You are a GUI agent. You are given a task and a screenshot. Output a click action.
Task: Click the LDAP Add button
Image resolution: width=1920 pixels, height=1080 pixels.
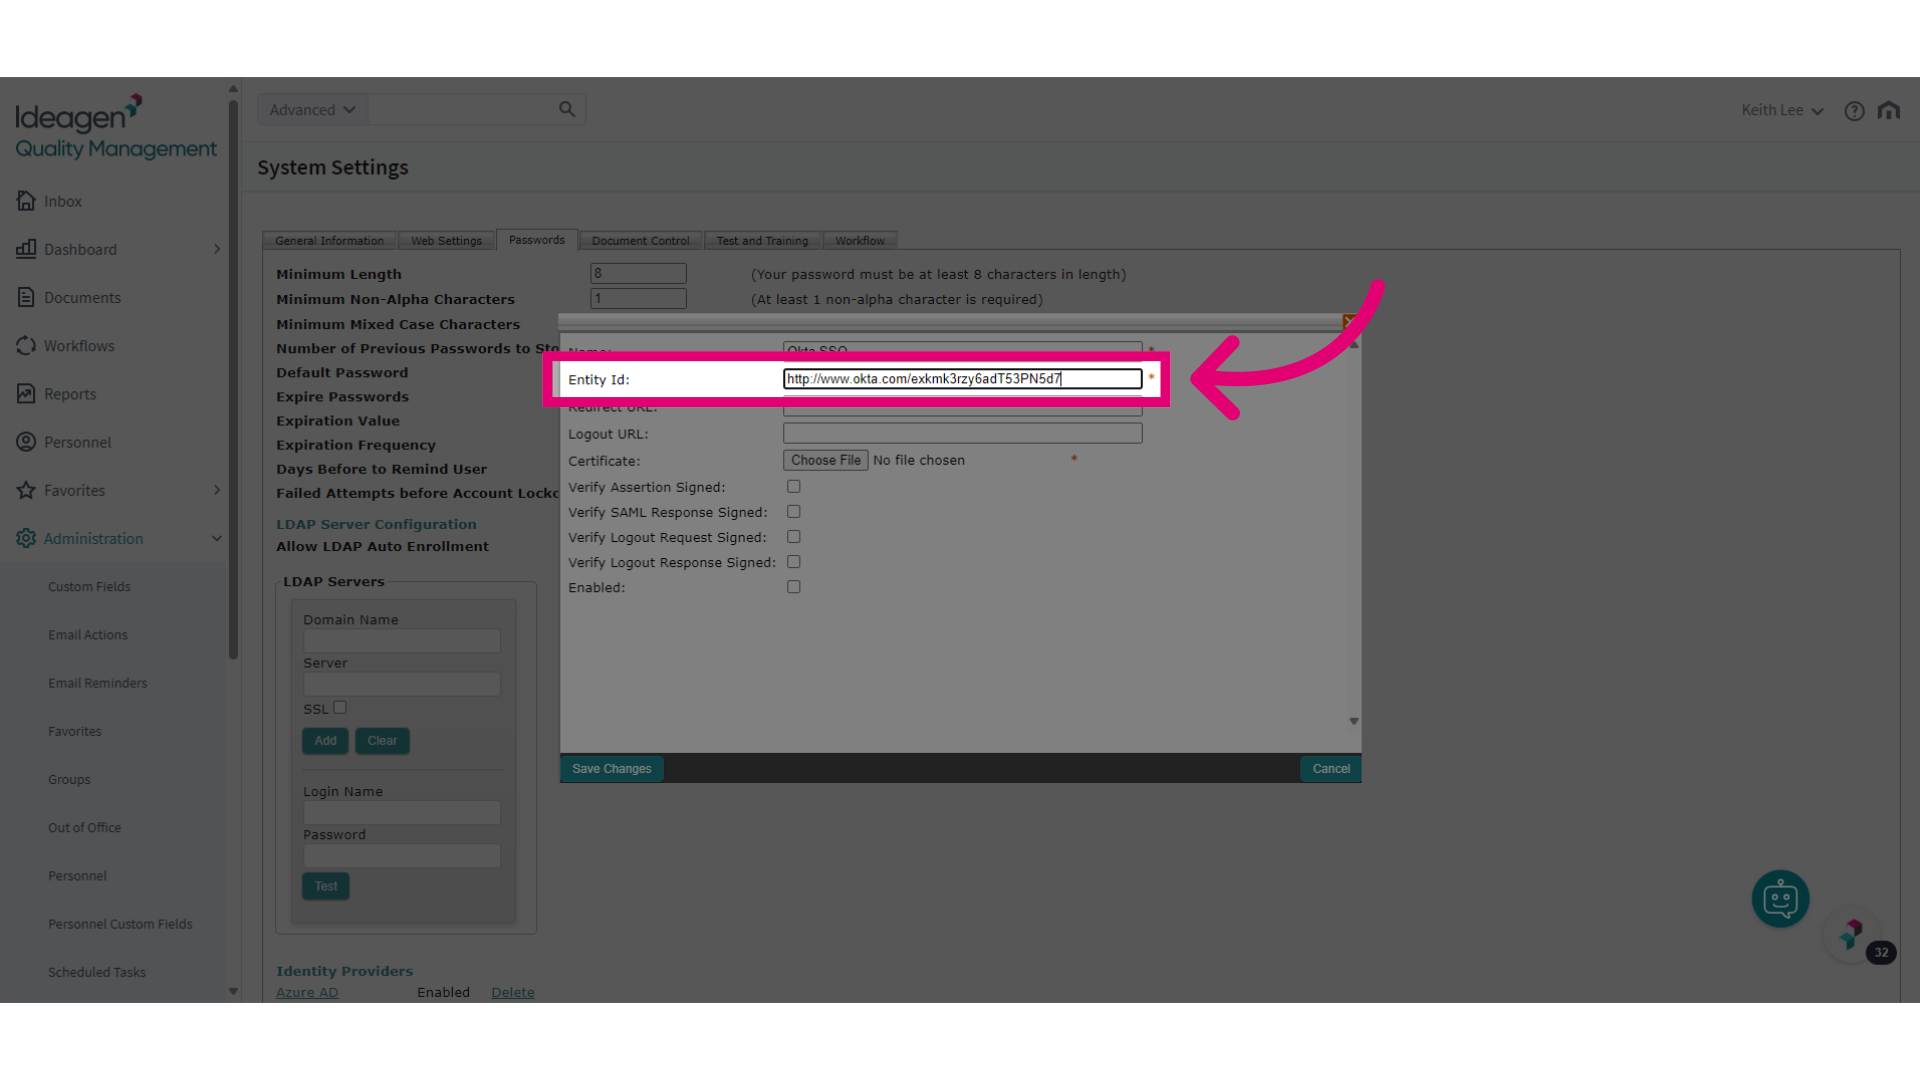coord(325,741)
